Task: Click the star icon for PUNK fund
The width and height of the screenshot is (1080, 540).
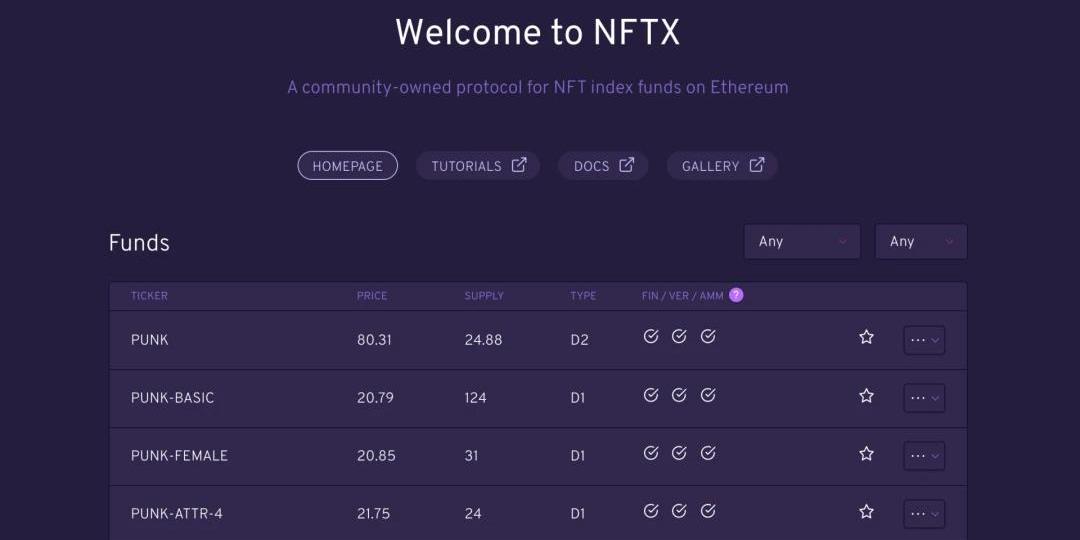Action: tap(866, 338)
